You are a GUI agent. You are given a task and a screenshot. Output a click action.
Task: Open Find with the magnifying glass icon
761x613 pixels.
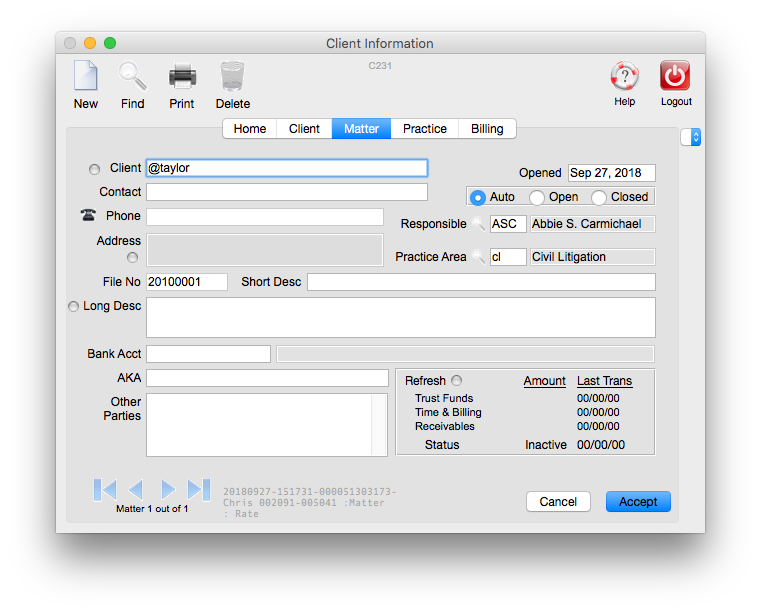coord(132,77)
